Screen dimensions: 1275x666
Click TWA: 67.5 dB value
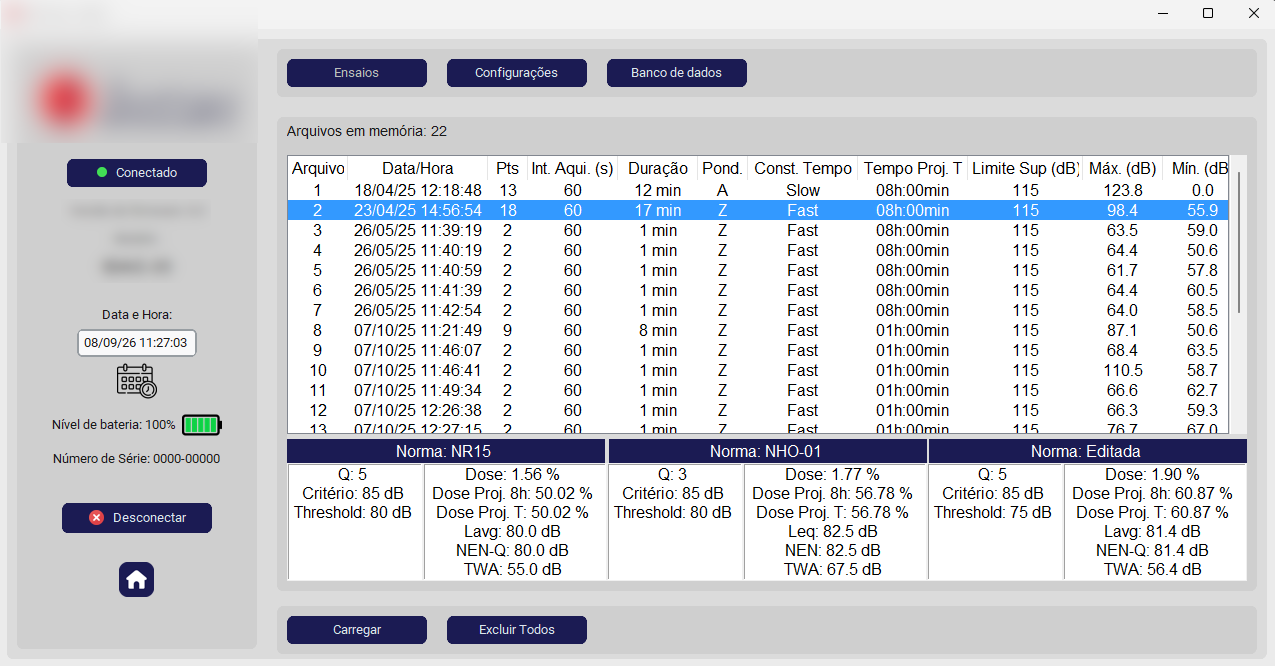832,569
